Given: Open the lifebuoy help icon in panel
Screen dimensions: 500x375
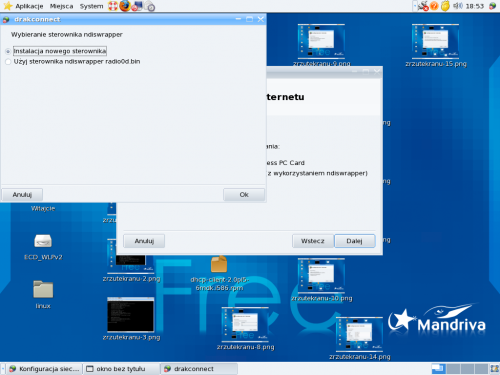Looking at the screenshot, I should (x=113, y=6).
